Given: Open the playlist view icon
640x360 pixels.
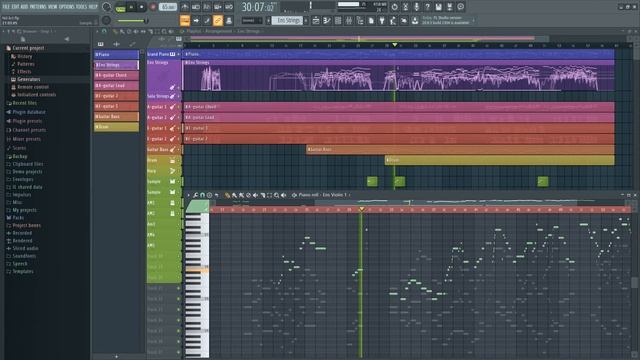Looking at the screenshot, I should [x=316, y=20].
